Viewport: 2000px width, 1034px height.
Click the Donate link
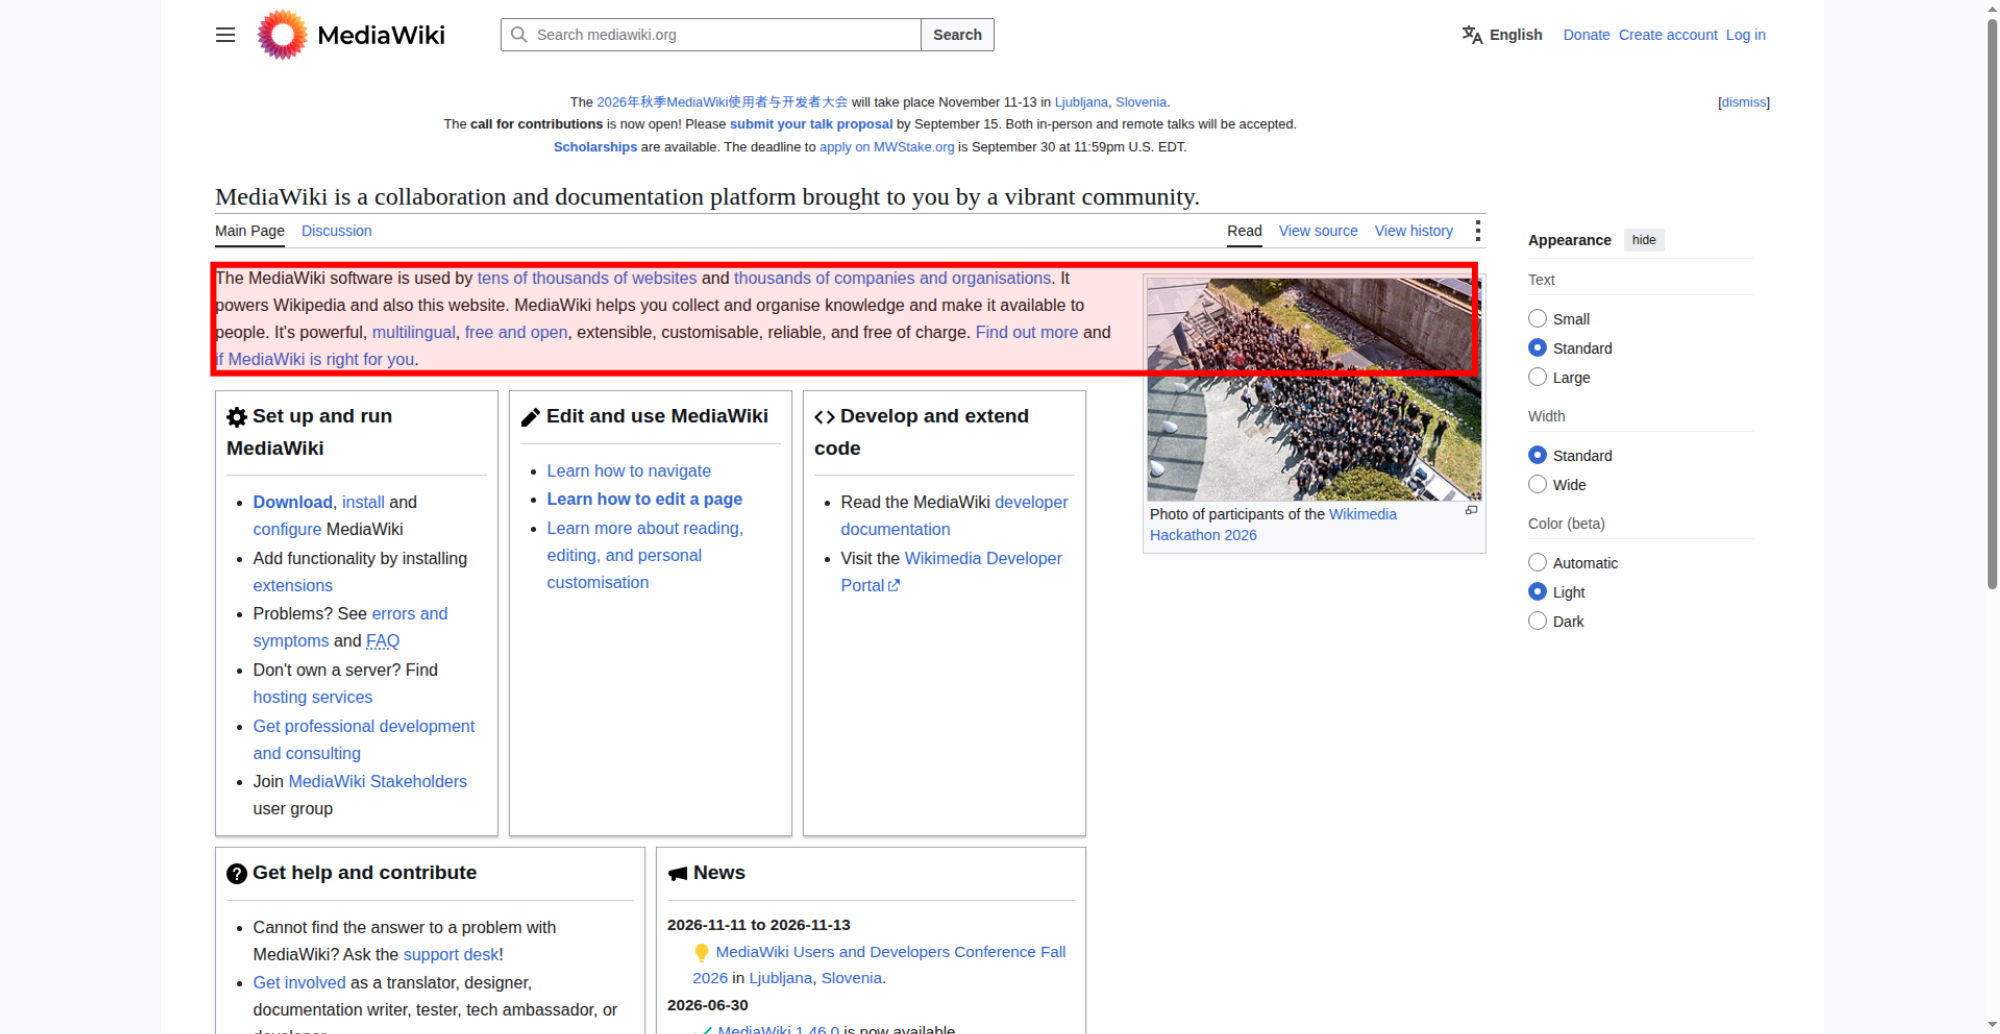coord(1586,35)
